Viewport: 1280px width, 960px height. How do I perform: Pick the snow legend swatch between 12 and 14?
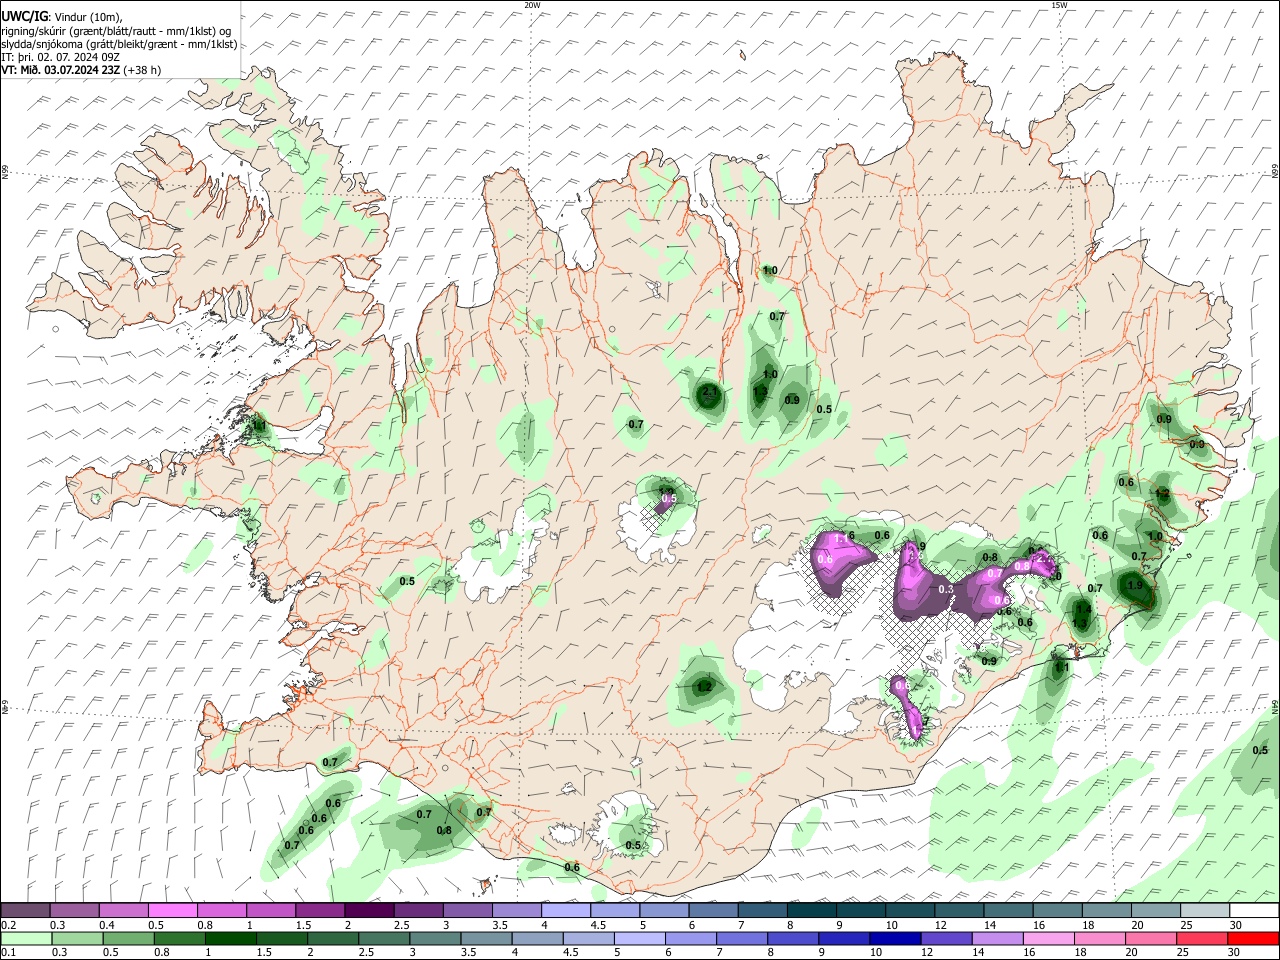(x=959, y=911)
